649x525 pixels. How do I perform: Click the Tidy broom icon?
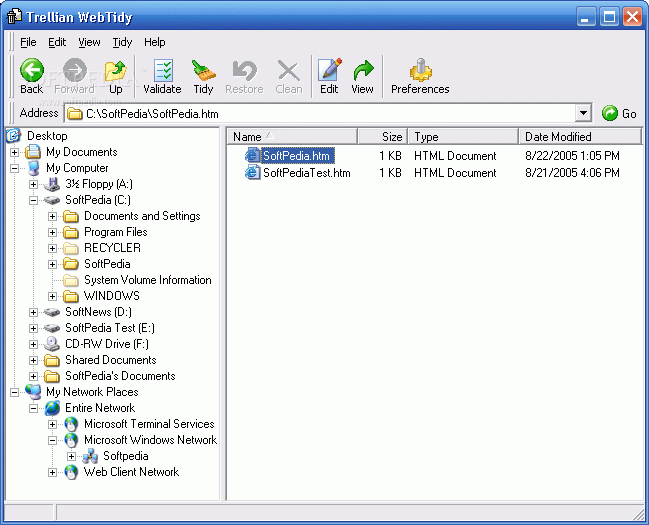pyautogui.click(x=203, y=70)
